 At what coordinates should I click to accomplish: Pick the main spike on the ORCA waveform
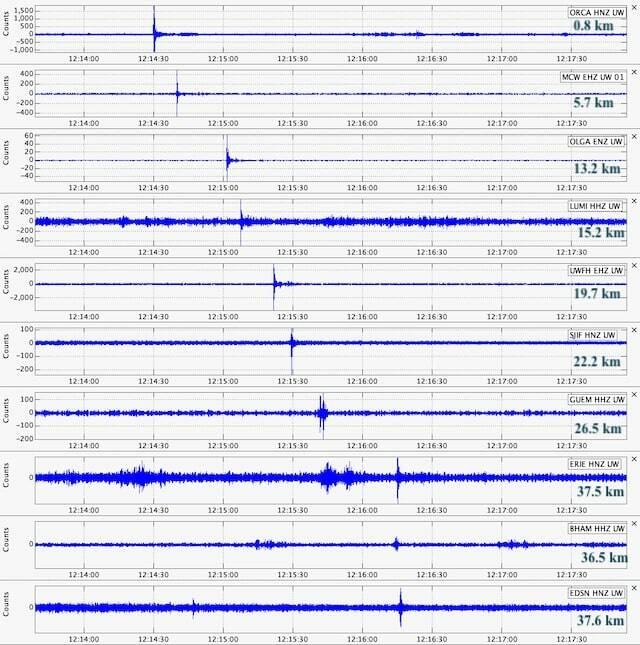point(154,30)
